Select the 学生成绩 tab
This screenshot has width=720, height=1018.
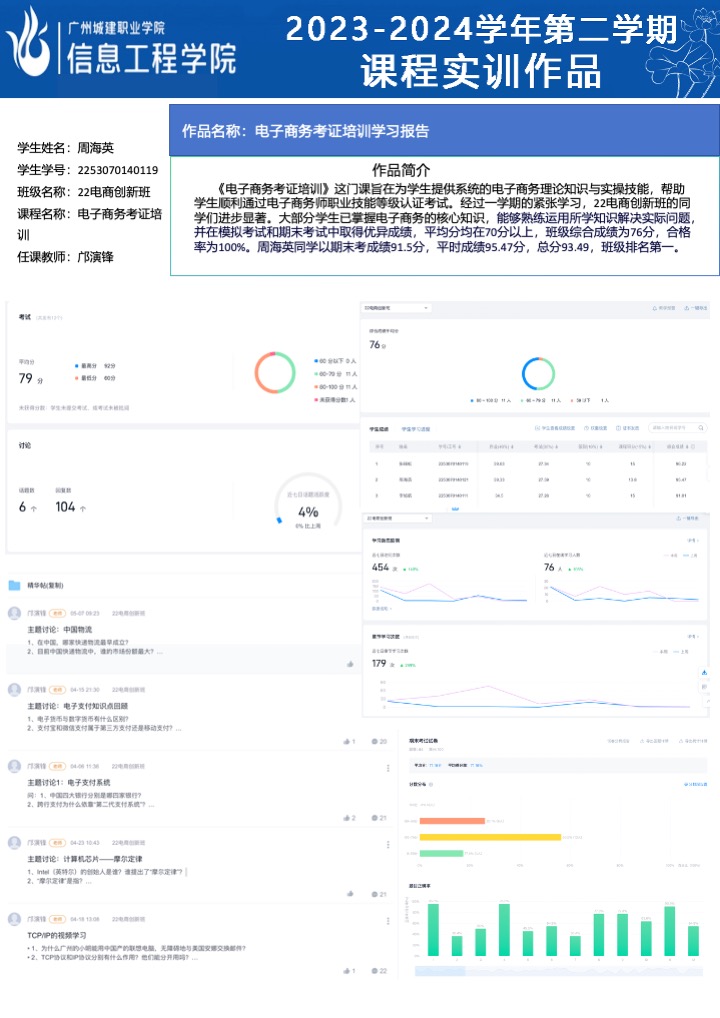[379, 428]
